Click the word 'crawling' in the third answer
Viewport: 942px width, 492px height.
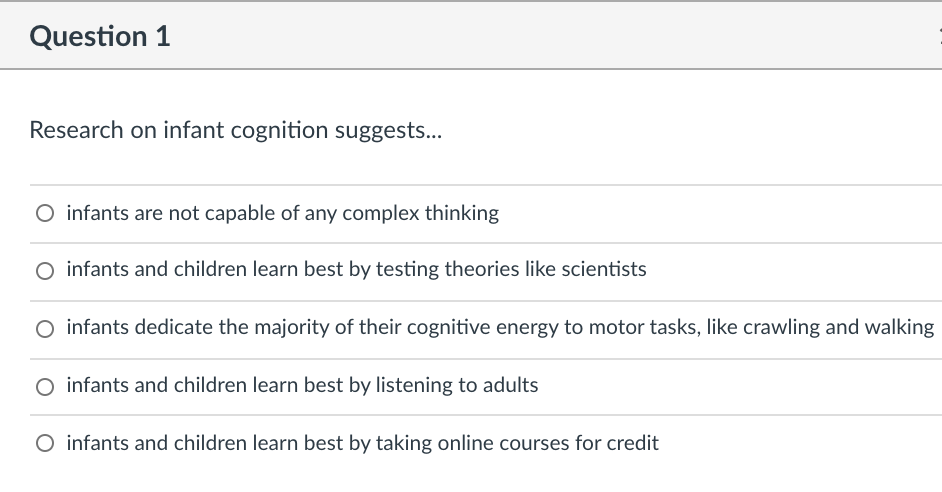pyautogui.click(x=782, y=327)
